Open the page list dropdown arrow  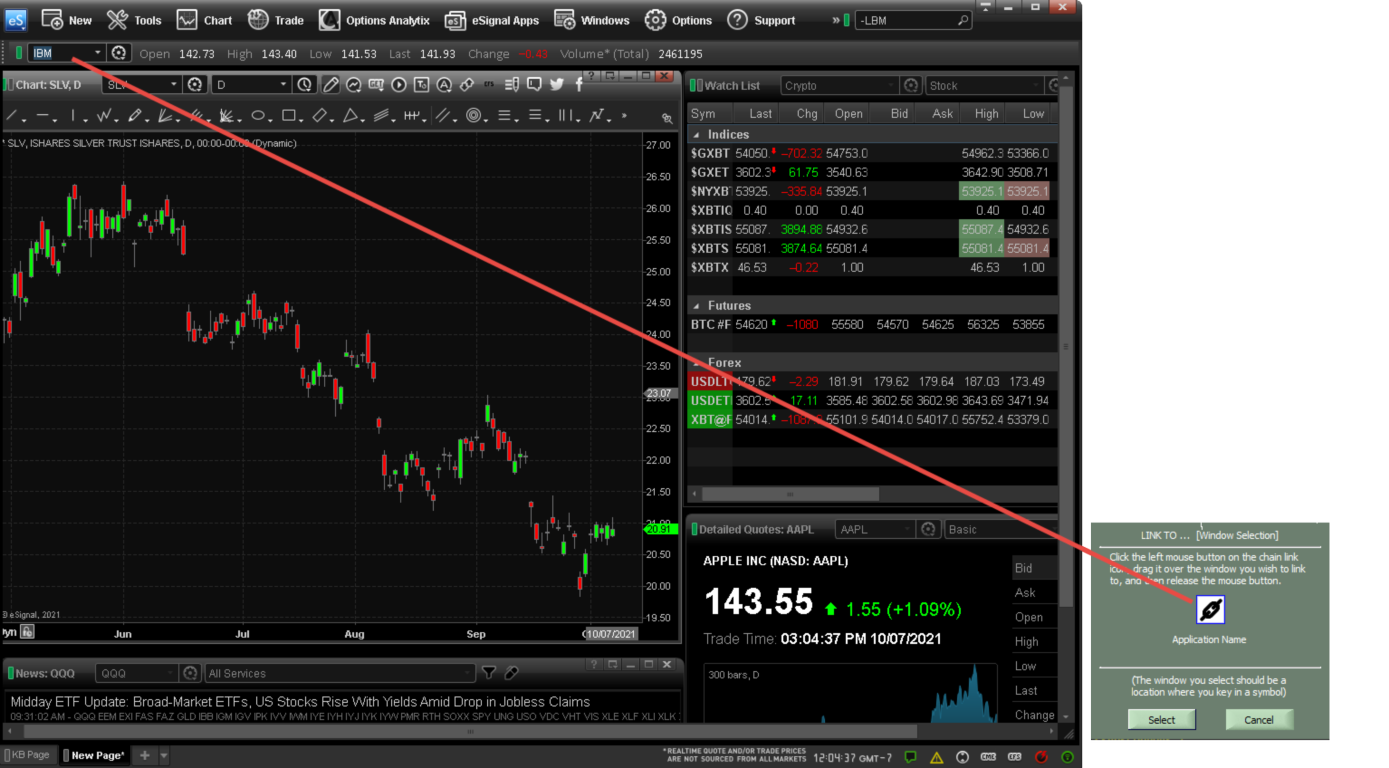tap(164, 755)
